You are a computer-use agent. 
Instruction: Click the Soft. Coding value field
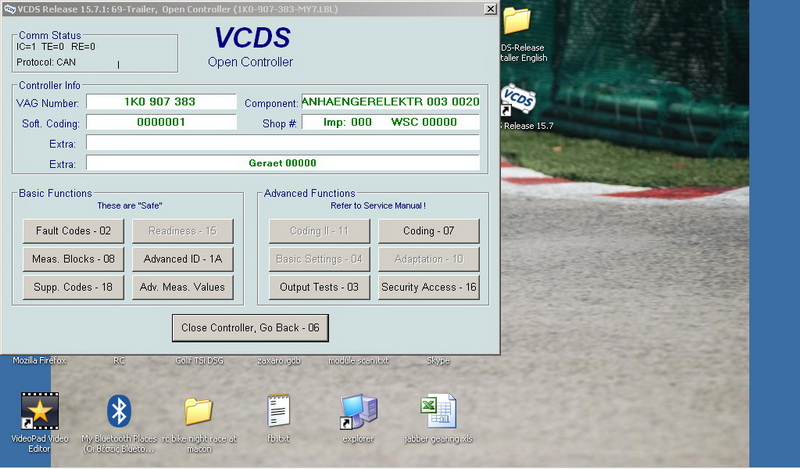coord(161,122)
